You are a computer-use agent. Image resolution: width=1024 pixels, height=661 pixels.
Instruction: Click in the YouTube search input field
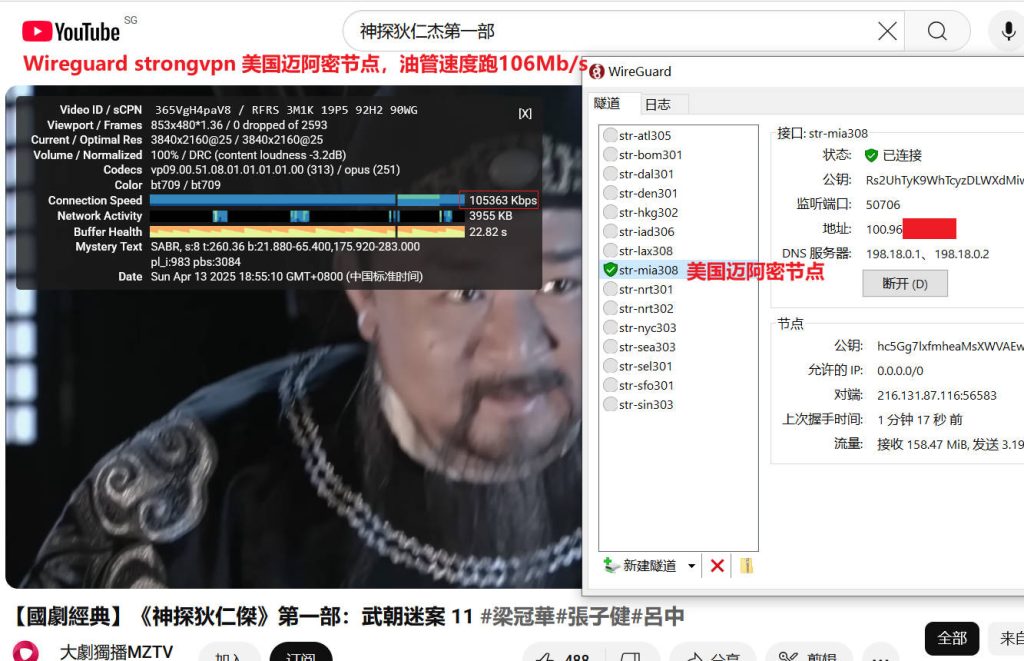pyautogui.click(x=600, y=32)
